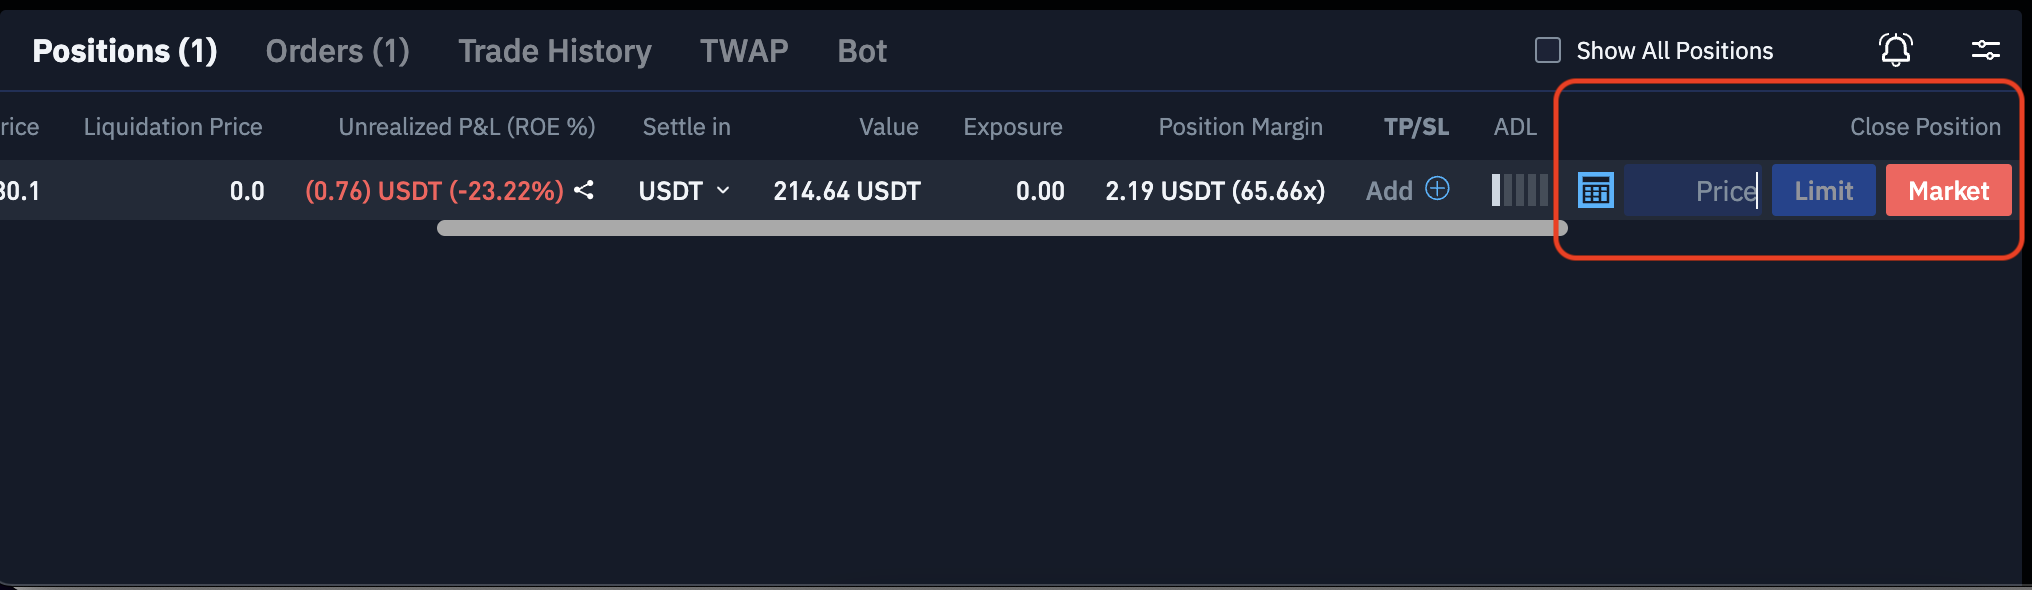Click the plus circle icon for TP/SL
This screenshot has width=2032, height=590.
point(1437,189)
